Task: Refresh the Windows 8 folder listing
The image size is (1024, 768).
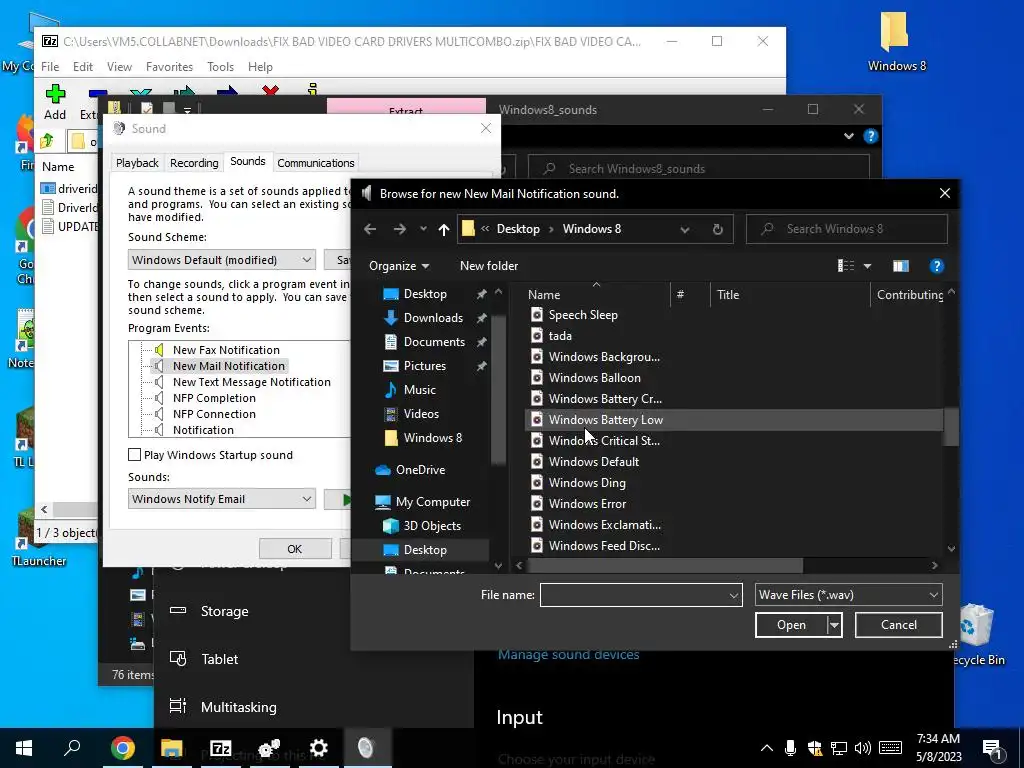Action: [718, 229]
